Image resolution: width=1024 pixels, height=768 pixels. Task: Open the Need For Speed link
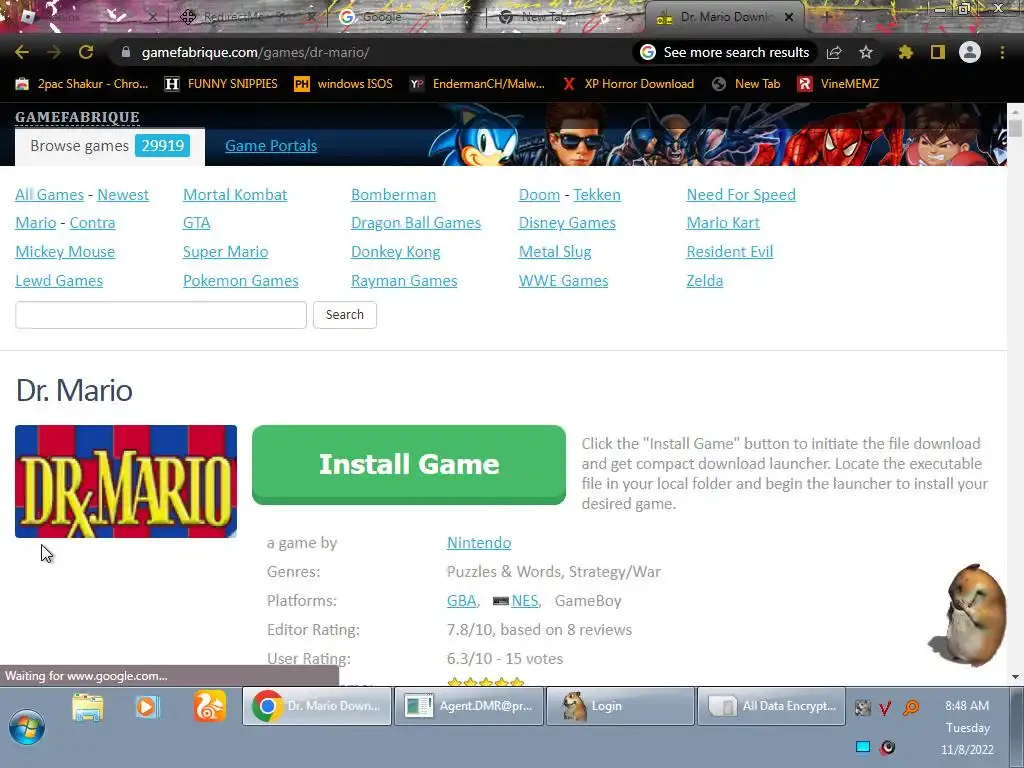pos(741,195)
